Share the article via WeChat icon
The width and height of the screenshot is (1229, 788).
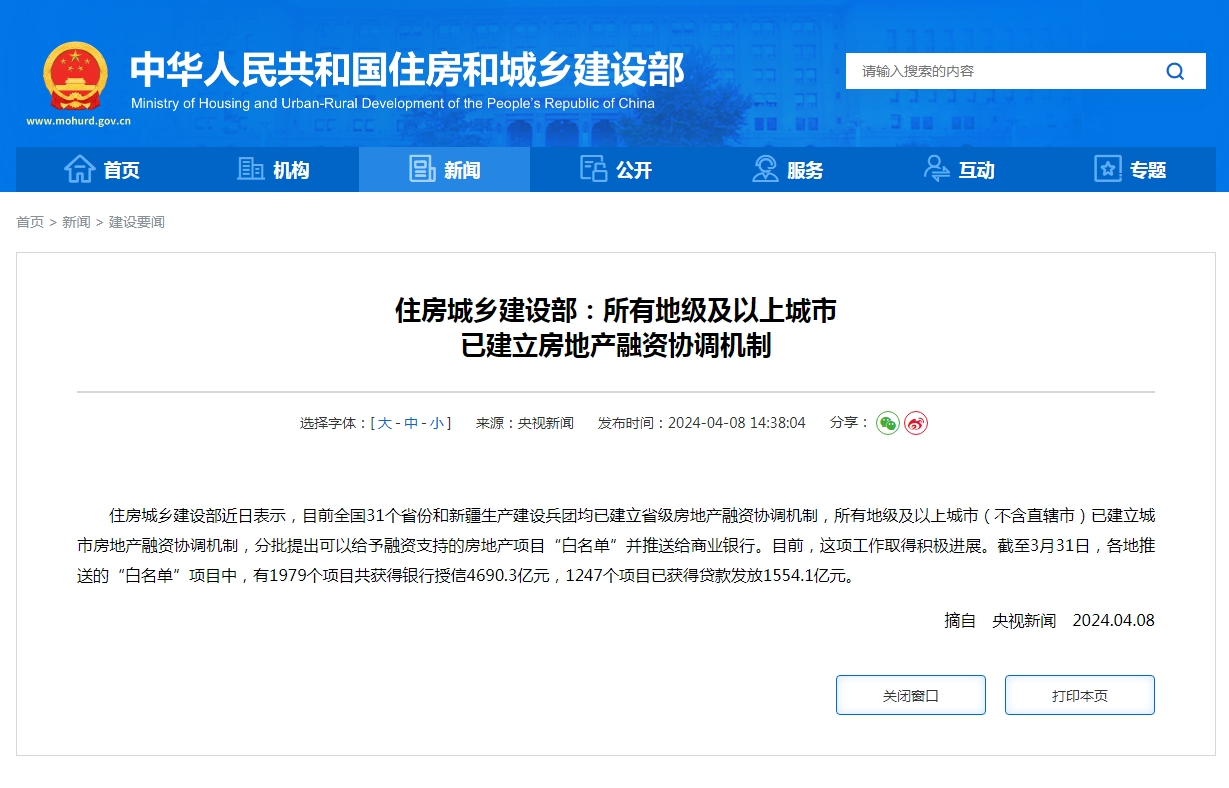tap(886, 422)
